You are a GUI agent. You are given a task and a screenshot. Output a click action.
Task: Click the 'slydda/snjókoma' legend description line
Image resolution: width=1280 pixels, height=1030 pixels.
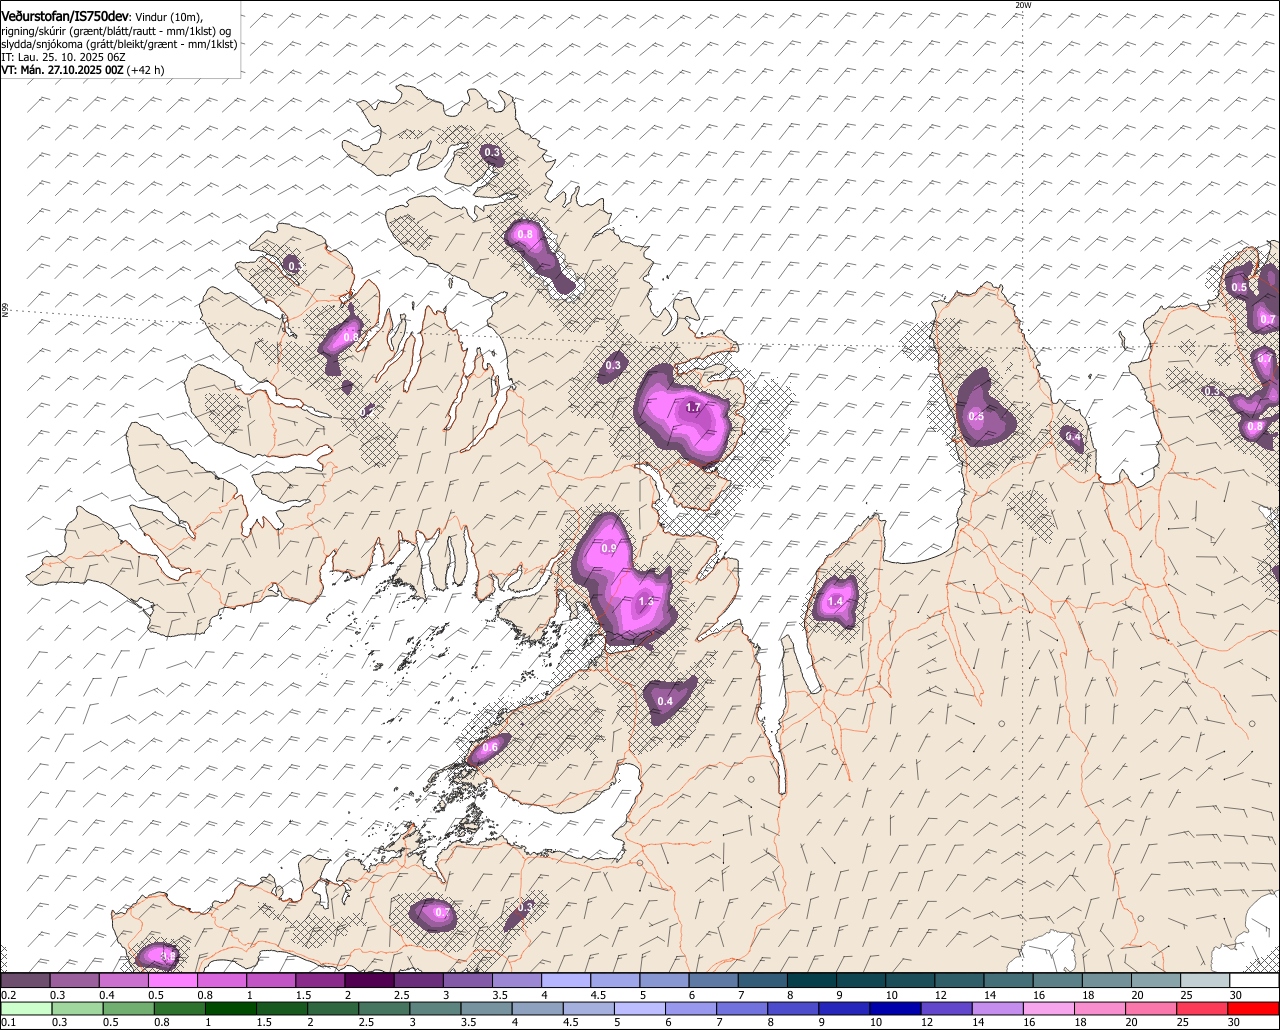[119, 45]
